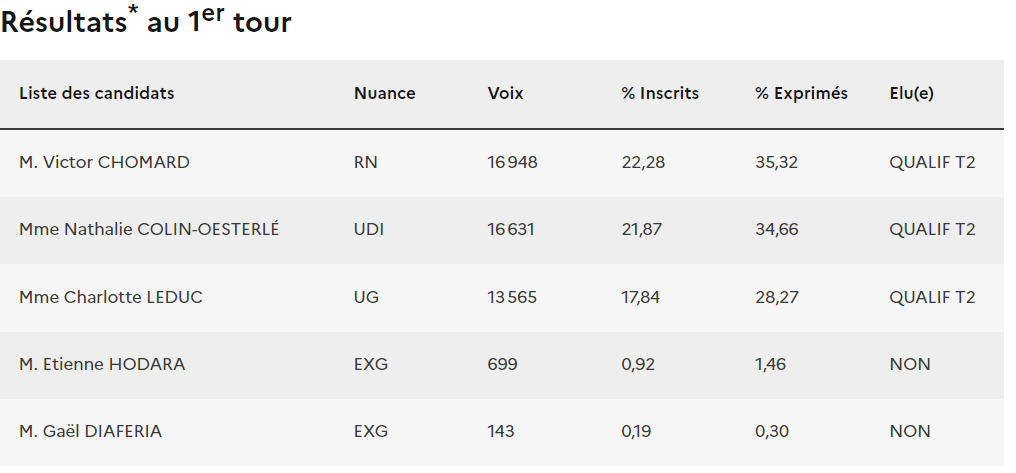Select the 143 votes cell
The width and height of the screenshot is (1016, 473).
[501, 432]
